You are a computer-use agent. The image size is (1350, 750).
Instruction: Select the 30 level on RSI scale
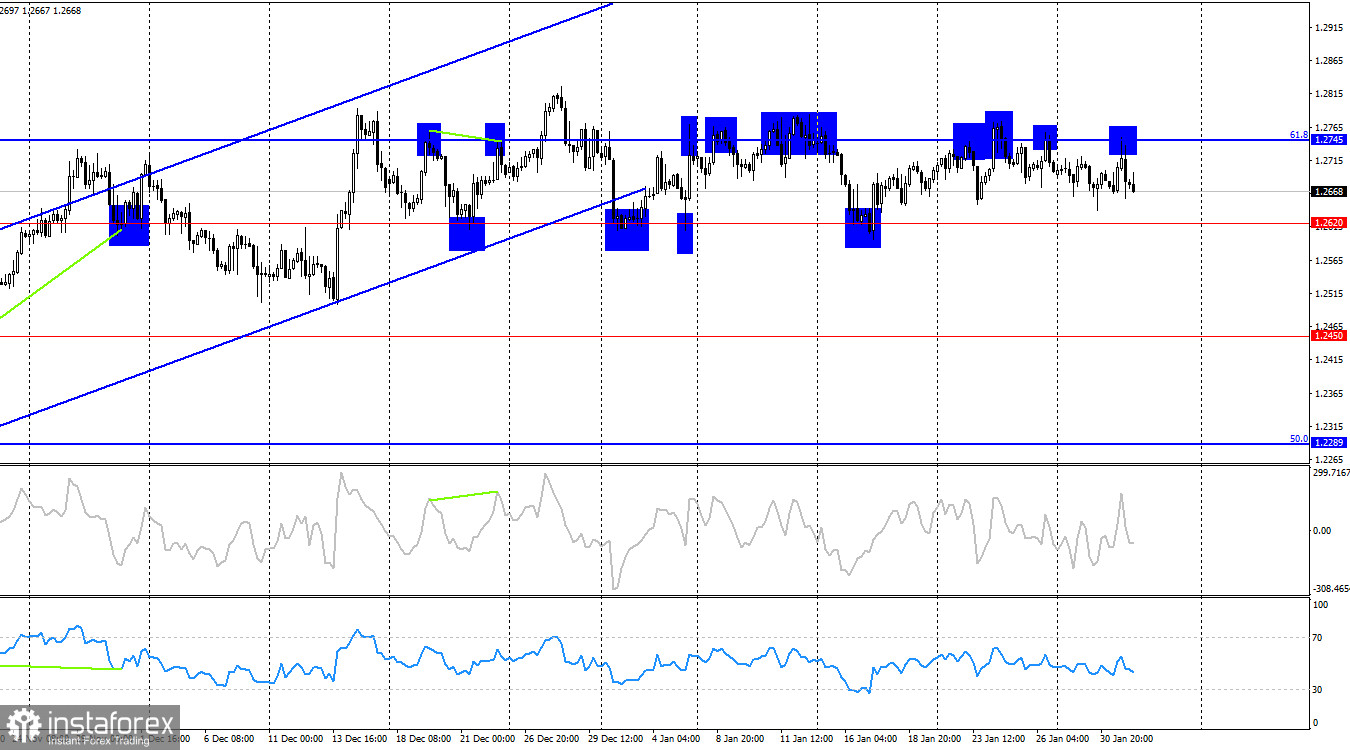[x=1318, y=690]
